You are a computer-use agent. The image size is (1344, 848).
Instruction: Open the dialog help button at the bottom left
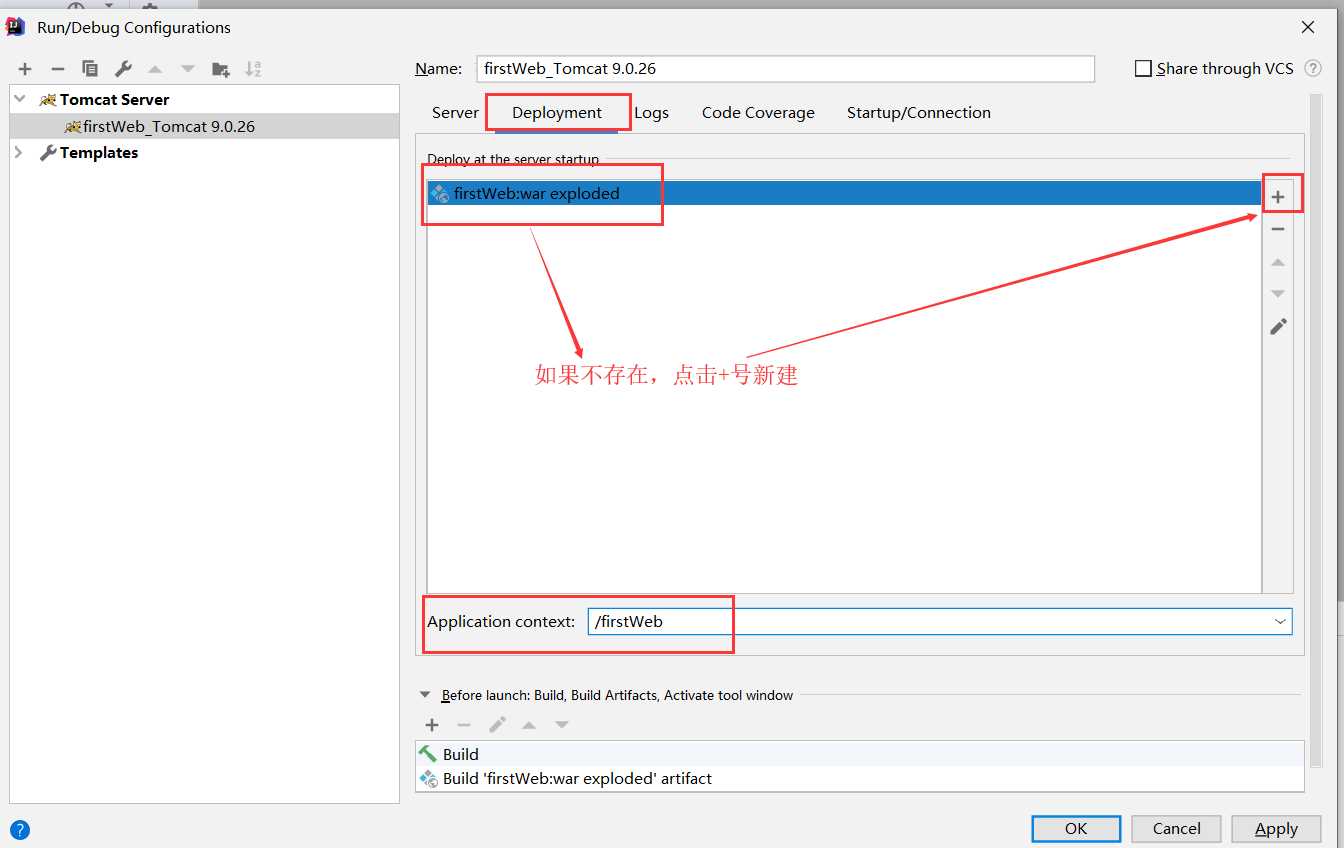click(x=20, y=829)
